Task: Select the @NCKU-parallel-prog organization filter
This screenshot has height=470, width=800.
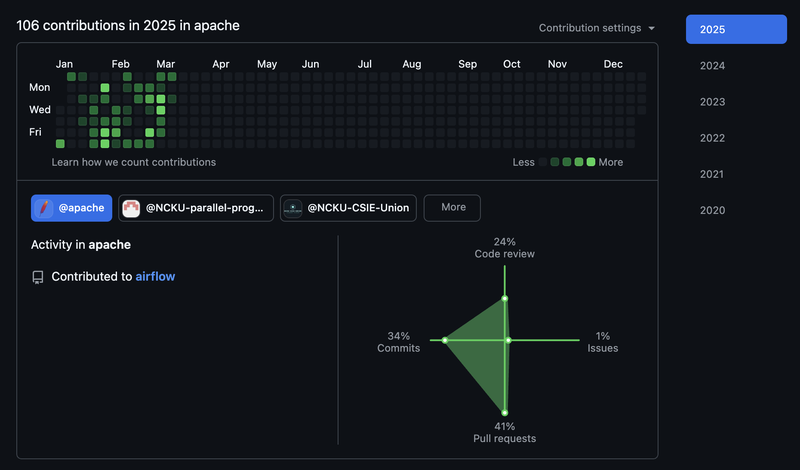Action: [x=196, y=208]
